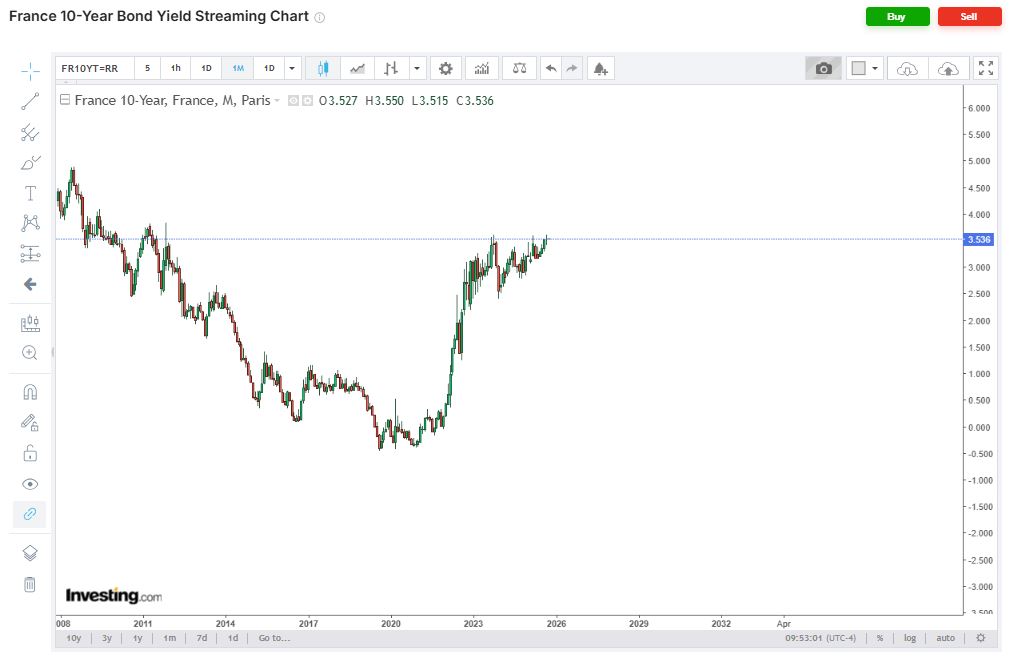Click the 1y time range
Viewport: 1014px width, 659px height.
(x=138, y=638)
